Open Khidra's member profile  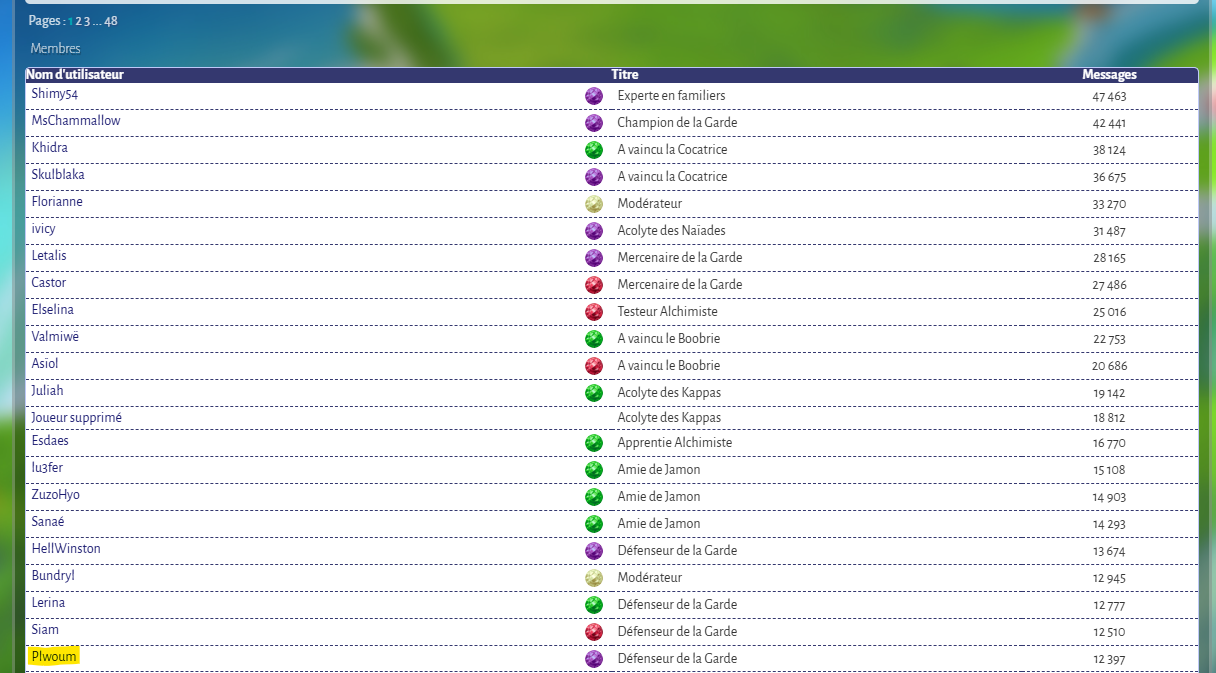click(50, 148)
